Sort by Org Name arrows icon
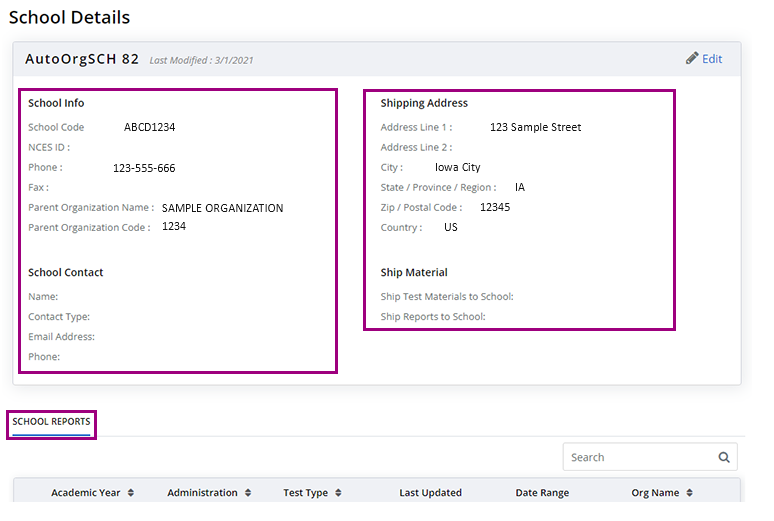Screen dimensions: 774x521 [690, 492]
